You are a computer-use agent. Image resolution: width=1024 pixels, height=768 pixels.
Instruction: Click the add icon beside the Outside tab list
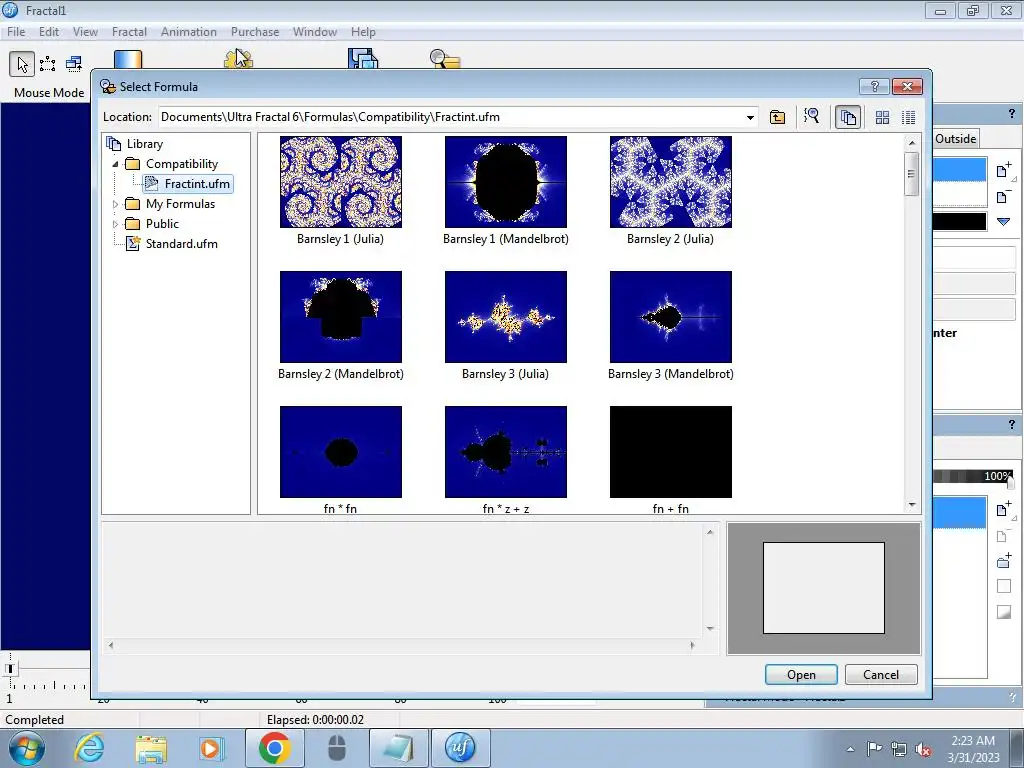[x=1004, y=171]
